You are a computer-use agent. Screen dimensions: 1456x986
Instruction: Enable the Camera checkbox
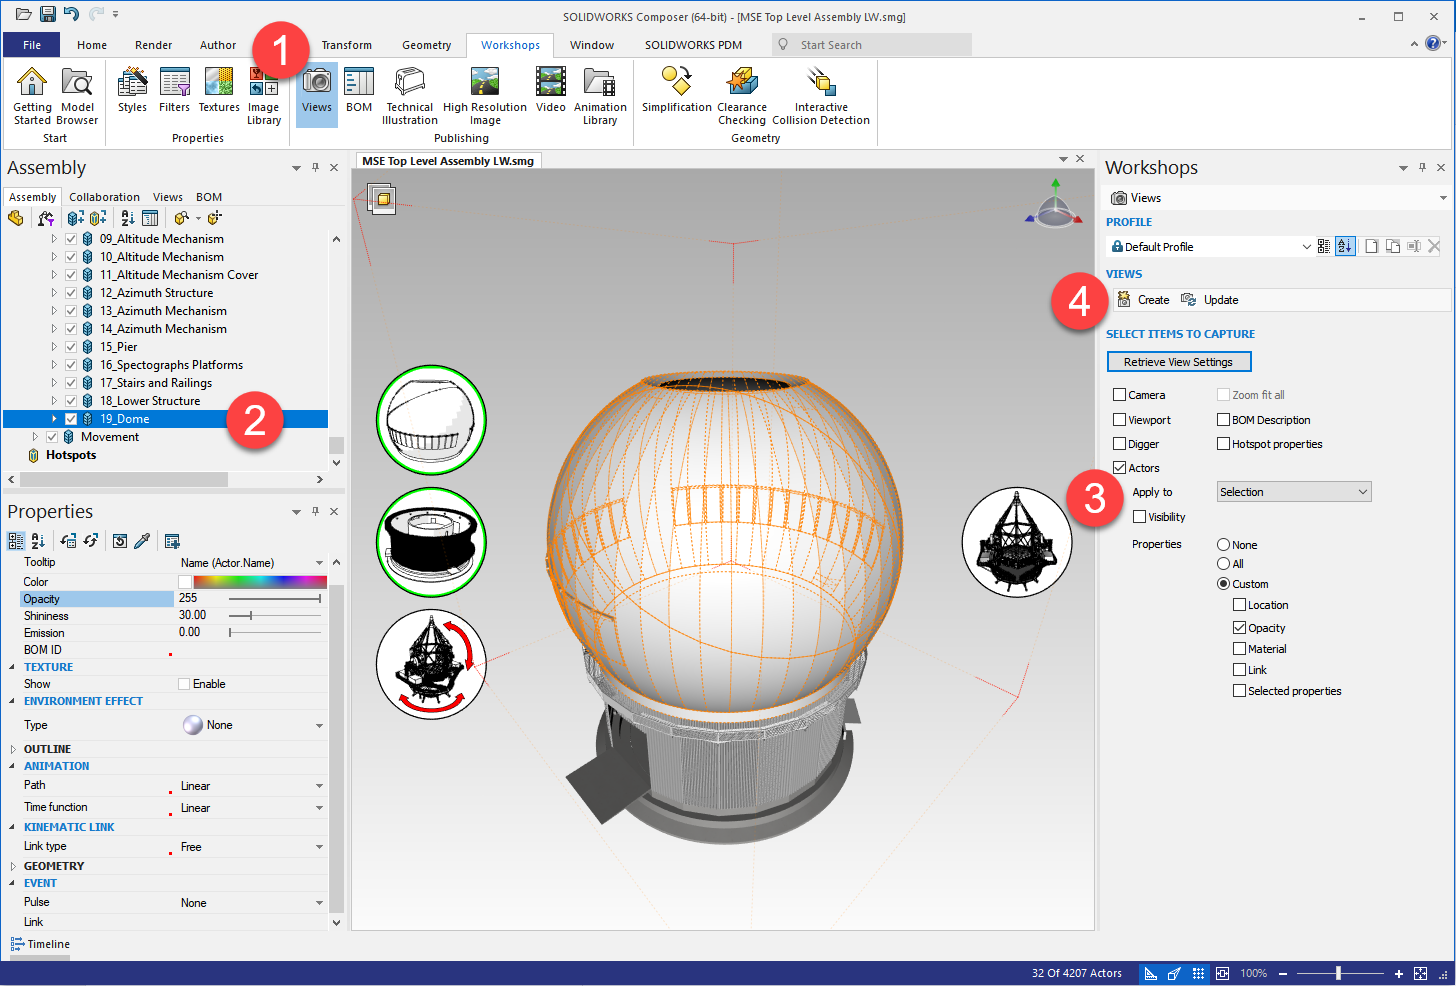[1120, 395]
